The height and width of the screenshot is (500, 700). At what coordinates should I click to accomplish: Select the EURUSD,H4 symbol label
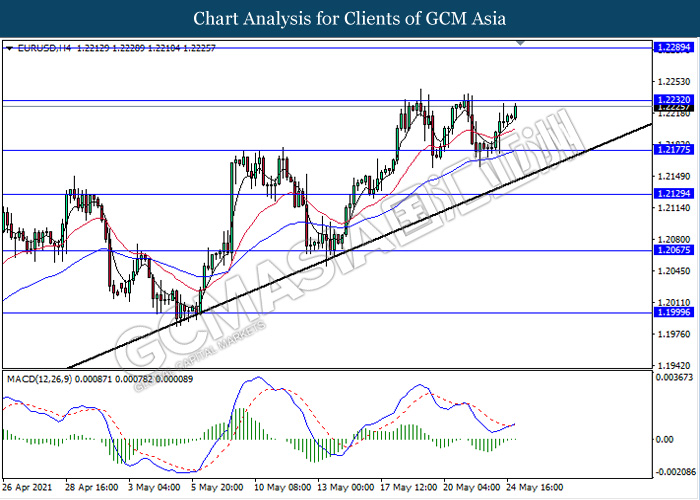click(44, 48)
